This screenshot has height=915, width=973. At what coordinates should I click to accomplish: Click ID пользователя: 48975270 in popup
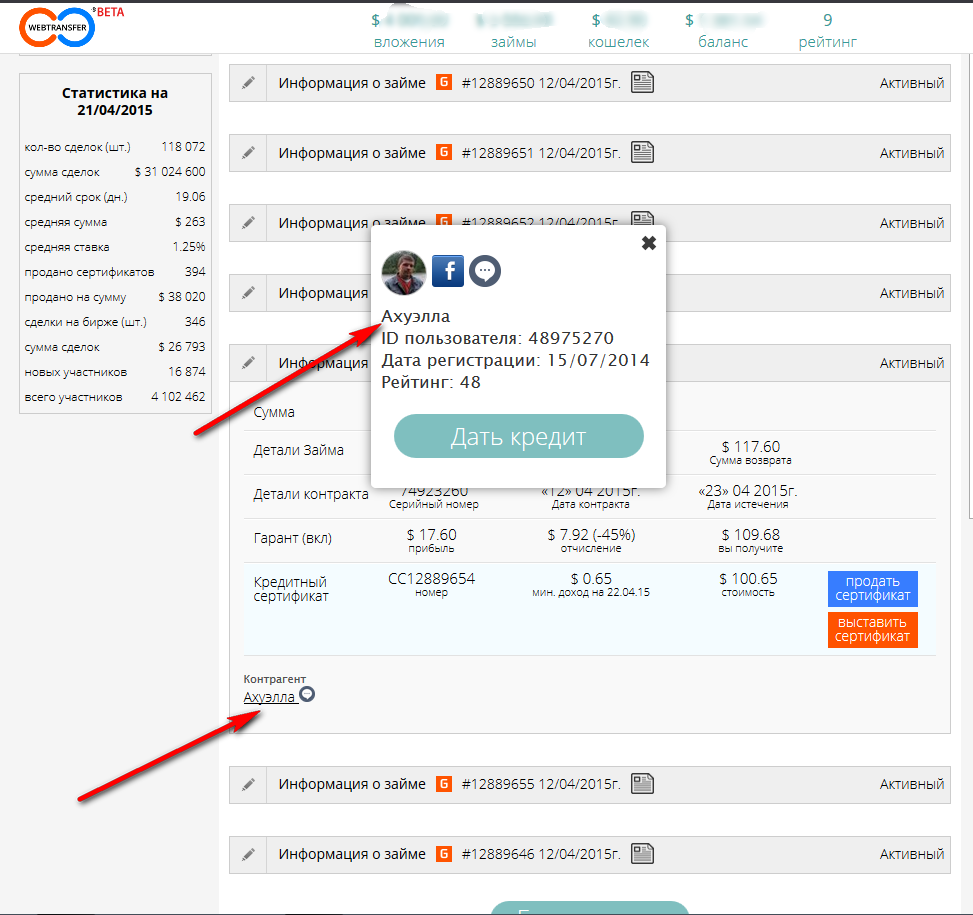coord(497,338)
